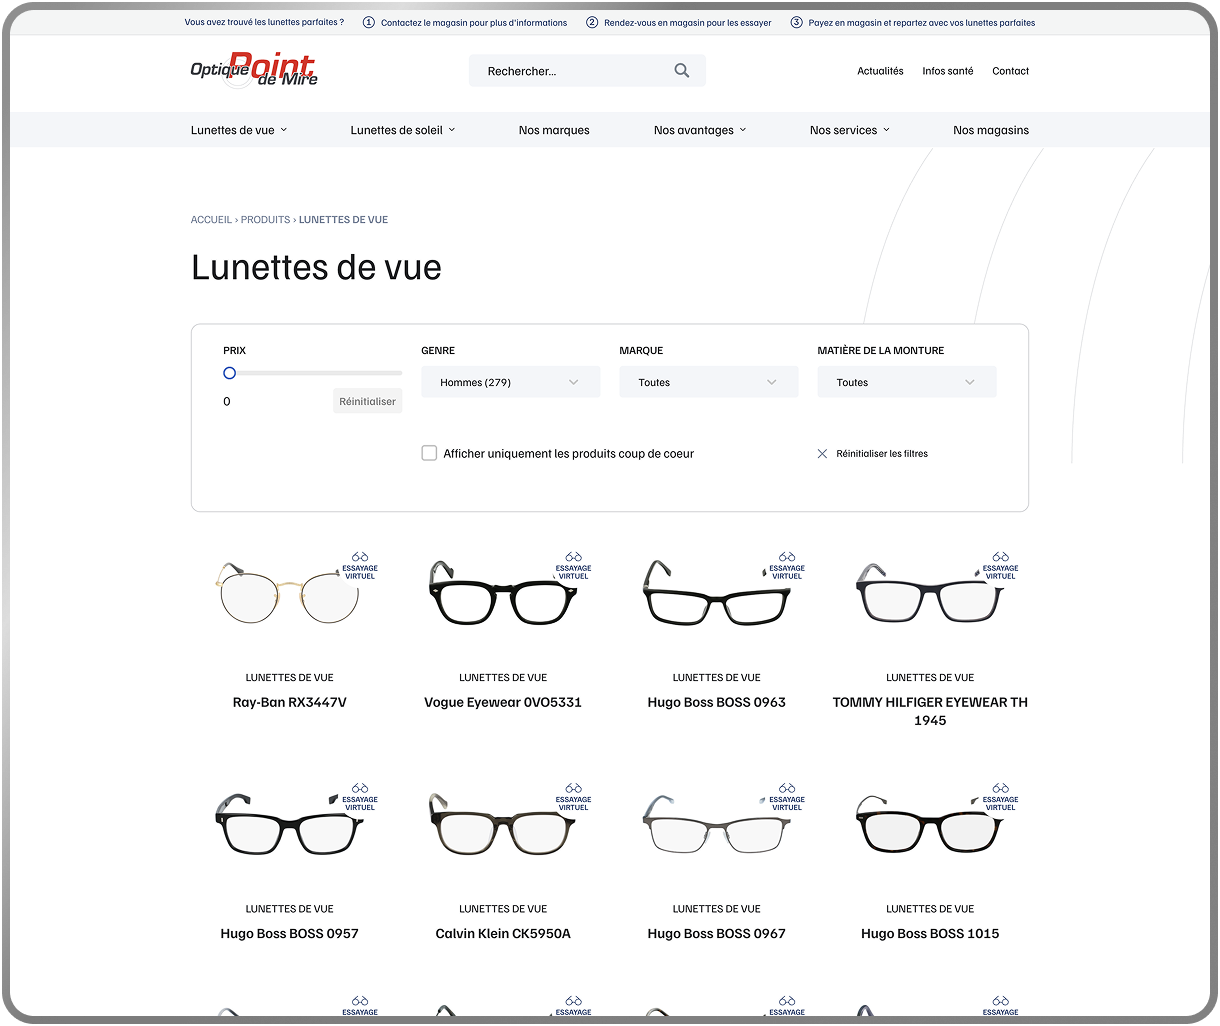Click step 2 Rendez-vous en magasin text
This screenshot has width=1220, height=1026.
[x=688, y=23]
